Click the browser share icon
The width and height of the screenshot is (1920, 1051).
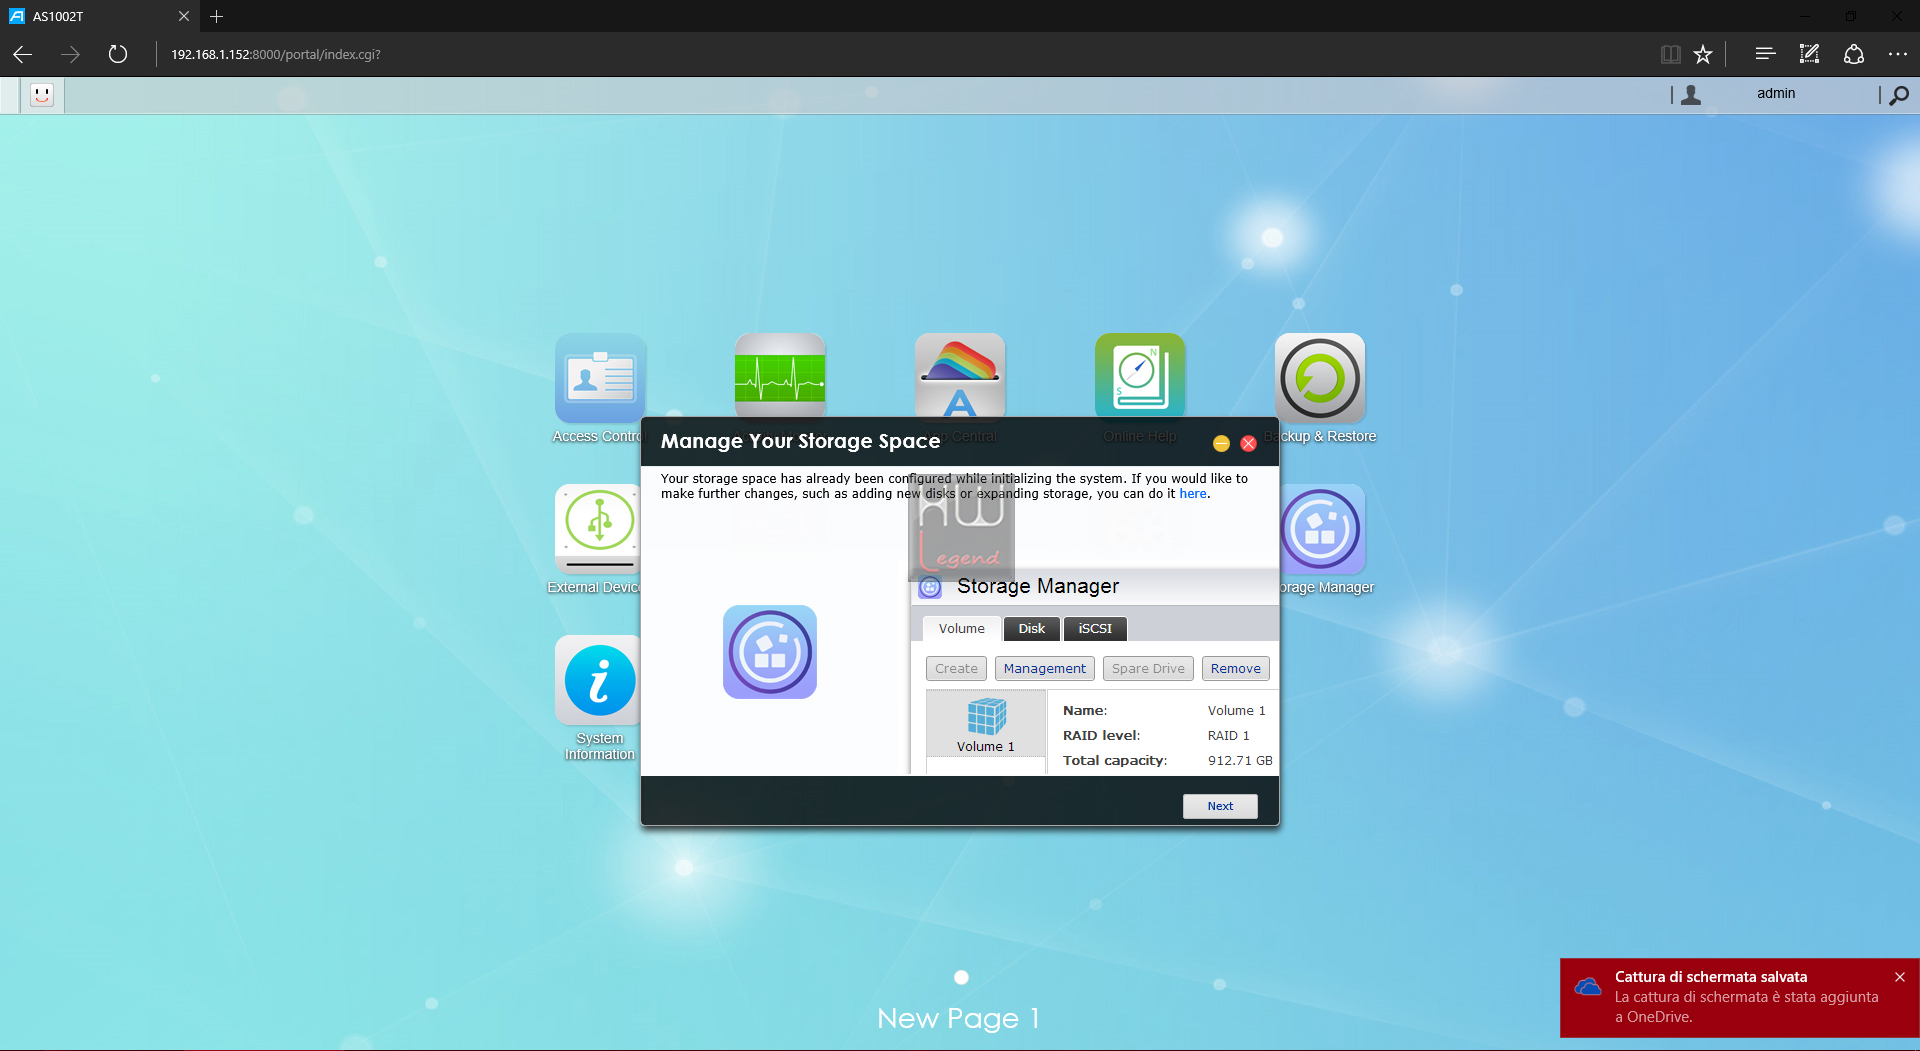tap(1854, 54)
